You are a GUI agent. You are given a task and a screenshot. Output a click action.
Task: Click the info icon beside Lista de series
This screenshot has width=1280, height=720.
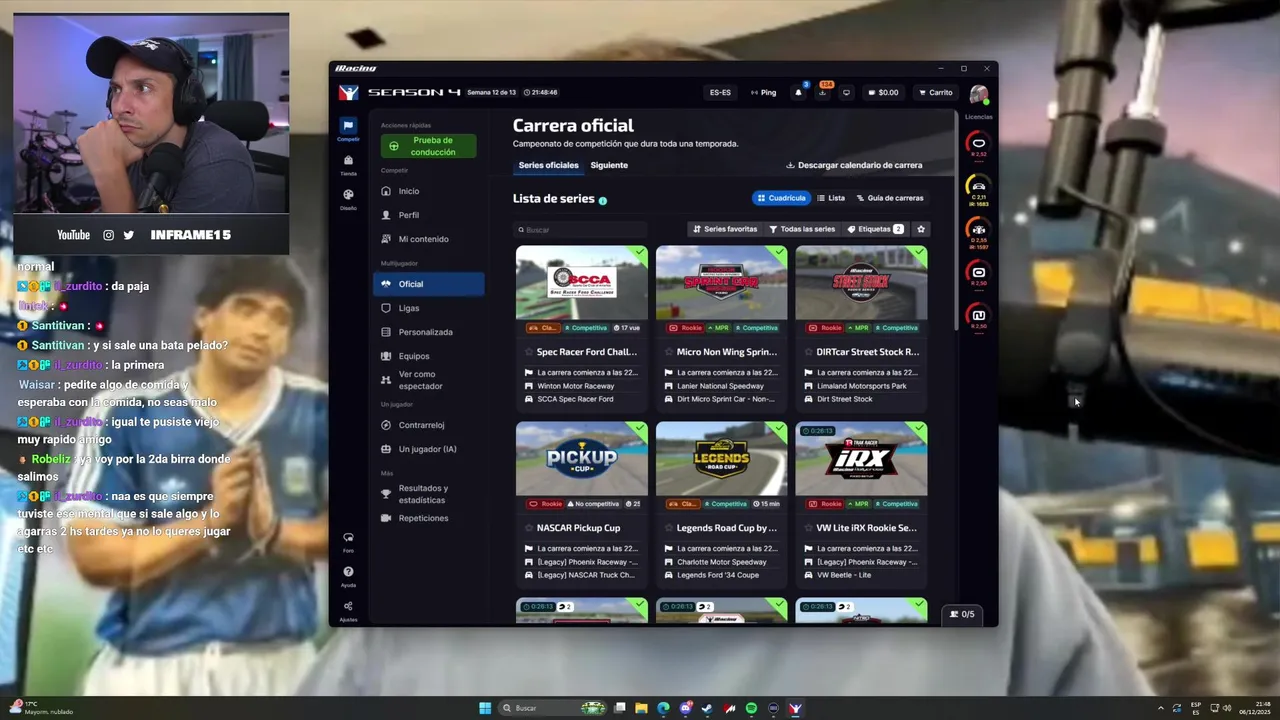click(603, 200)
